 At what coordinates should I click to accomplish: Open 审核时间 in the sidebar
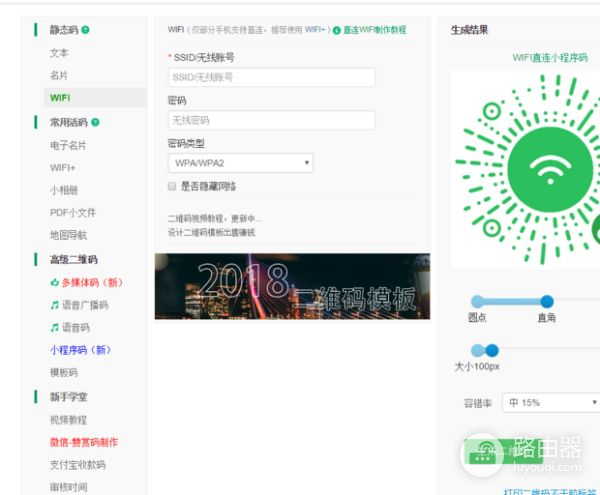coord(68,487)
